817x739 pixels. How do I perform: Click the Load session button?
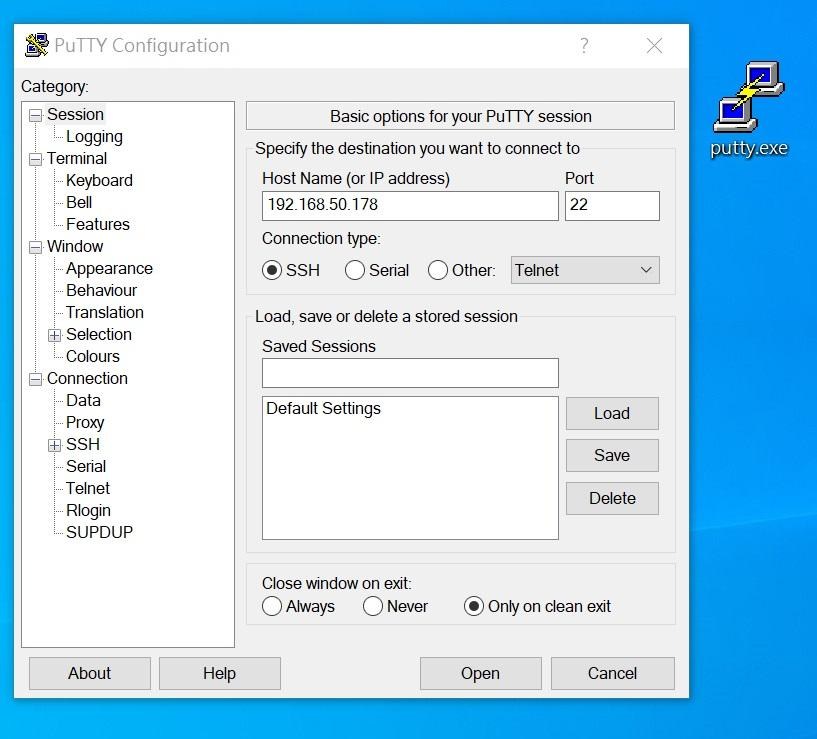click(612, 413)
